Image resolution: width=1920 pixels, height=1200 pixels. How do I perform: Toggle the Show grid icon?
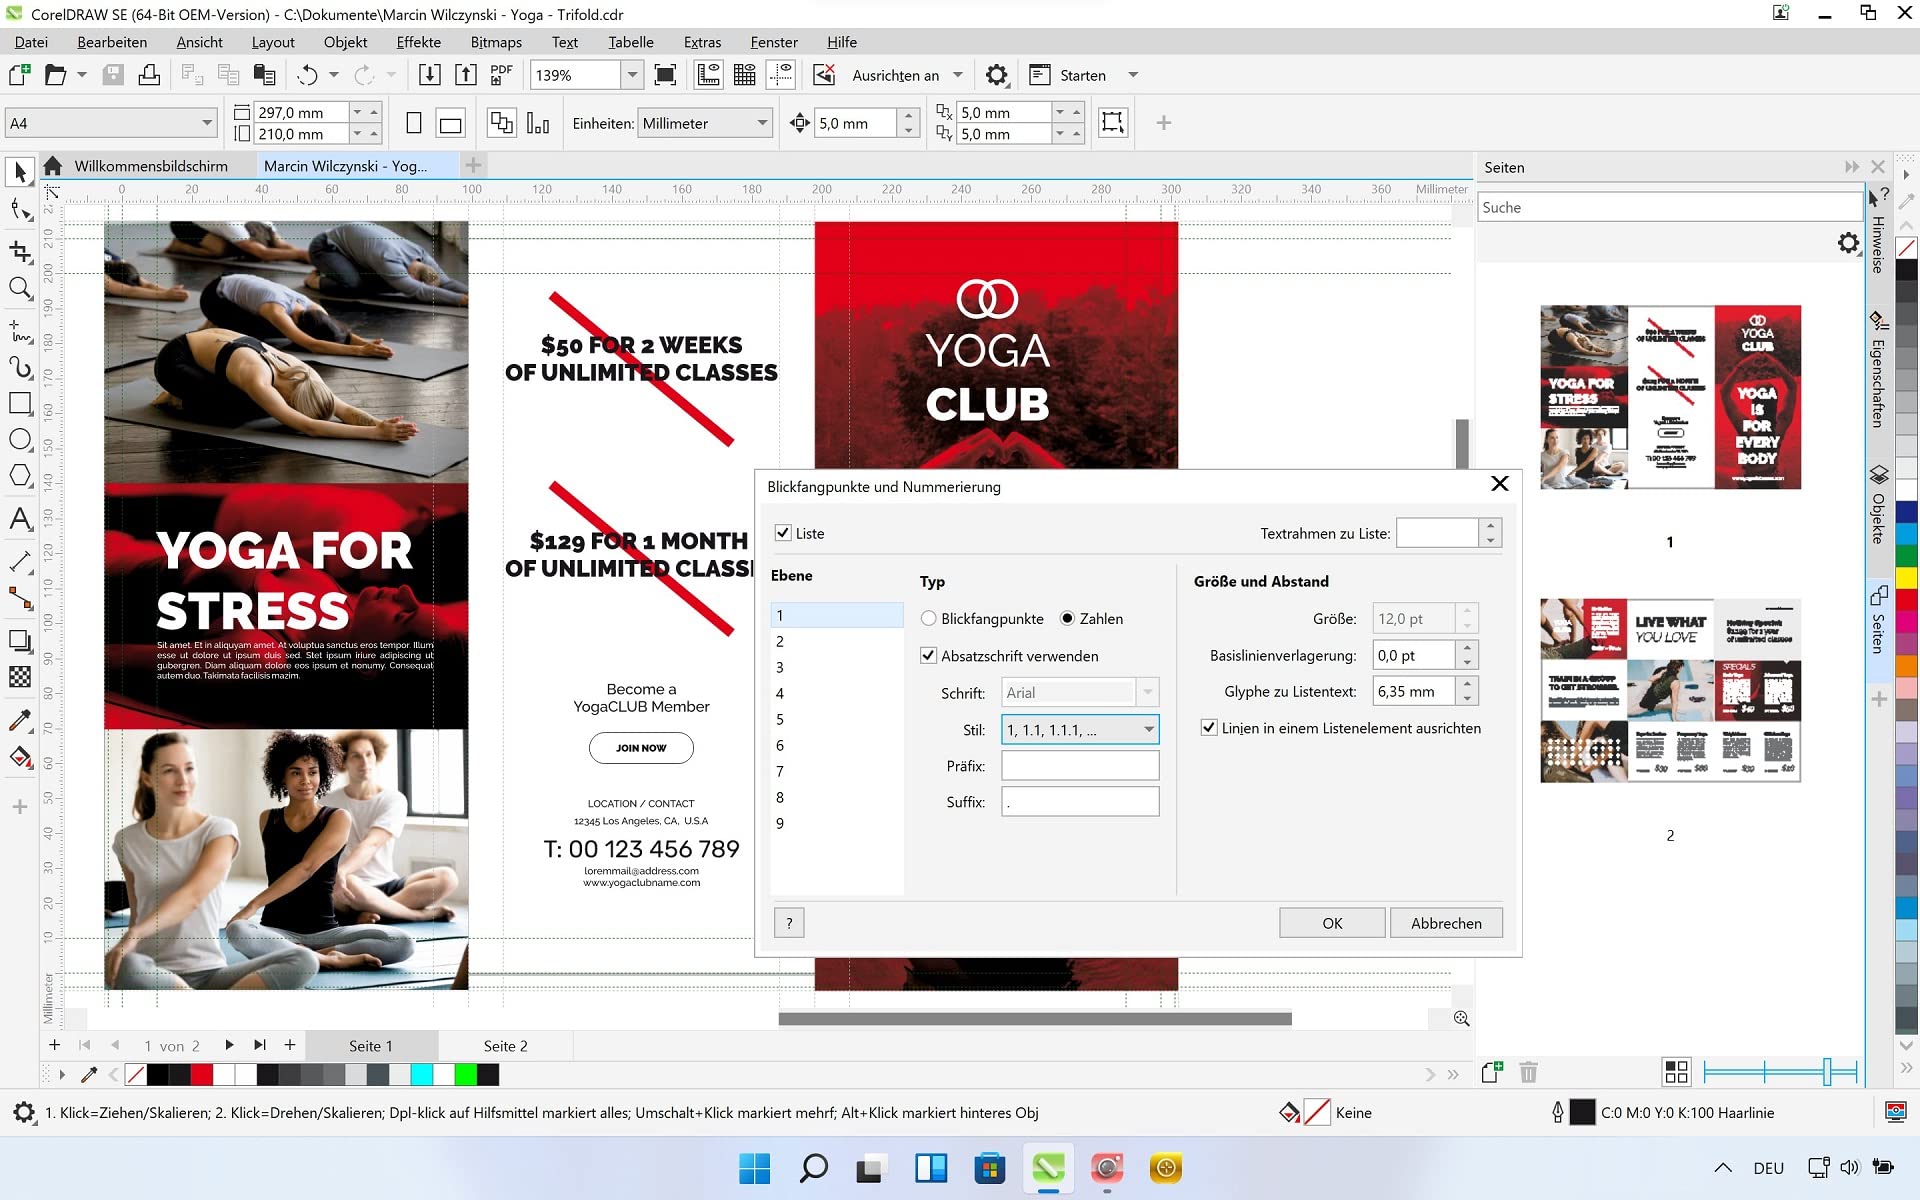[x=745, y=75]
